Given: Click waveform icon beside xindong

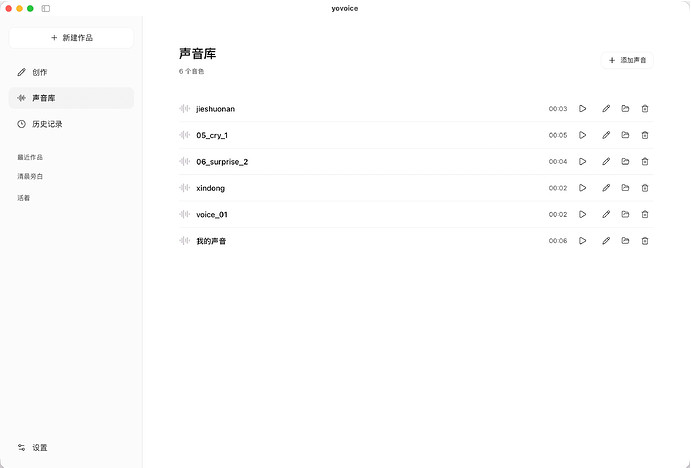Looking at the screenshot, I should tap(184, 188).
